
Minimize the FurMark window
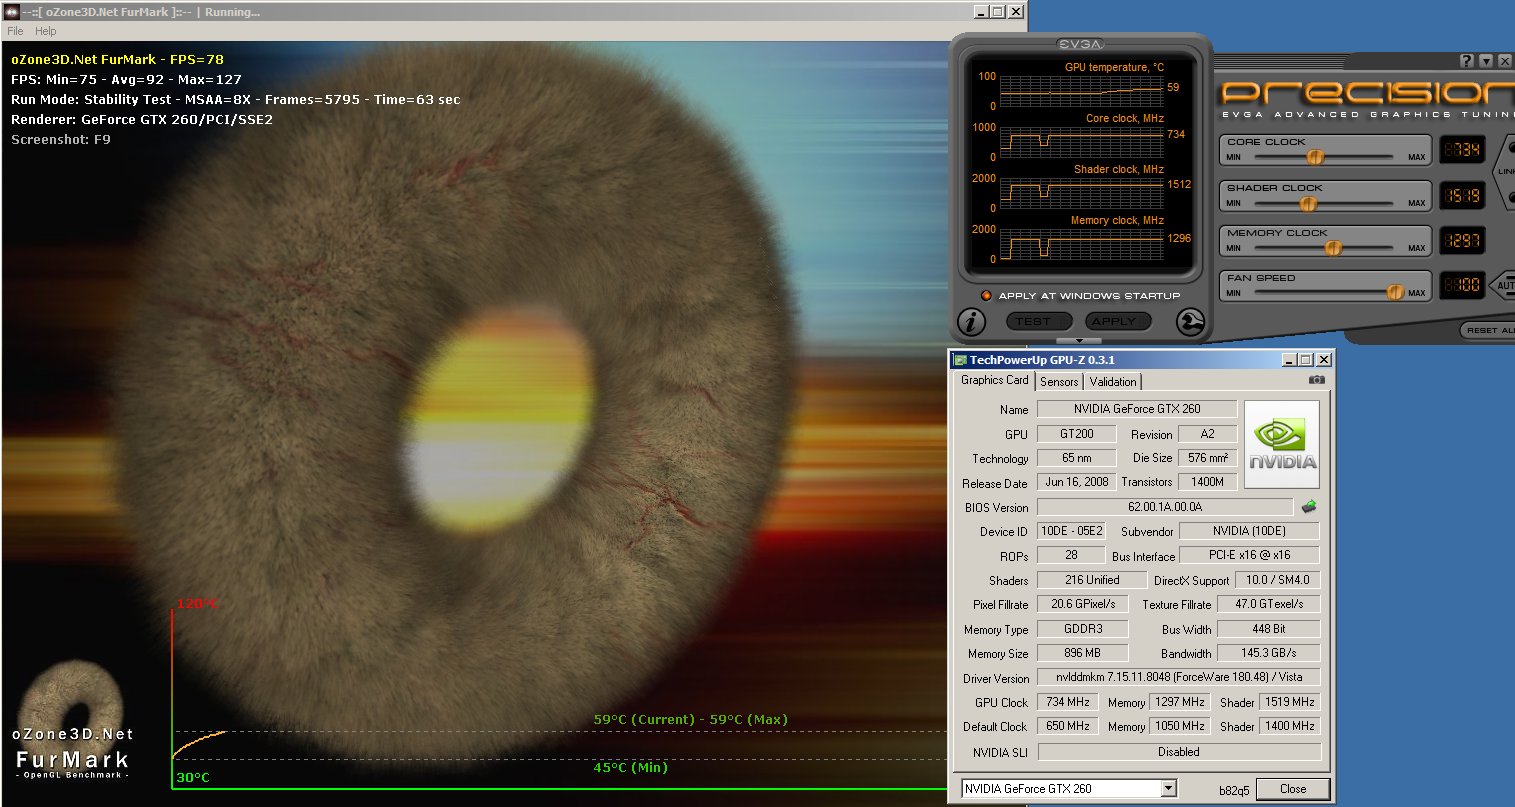[x=979, y=12]
